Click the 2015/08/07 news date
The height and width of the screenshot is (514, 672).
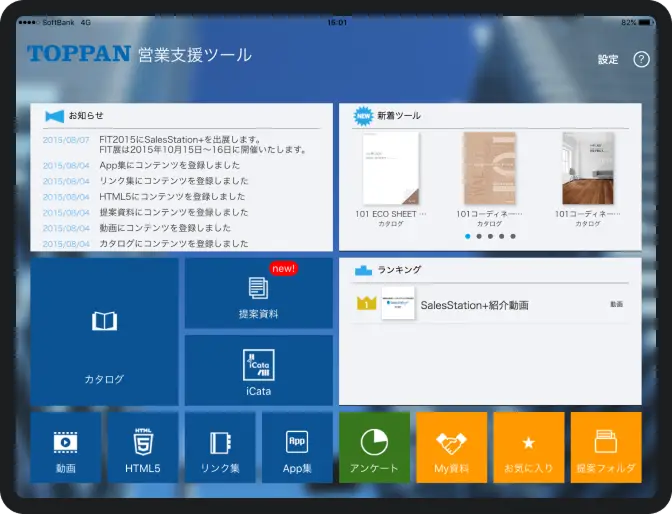[x=66, y=140]
